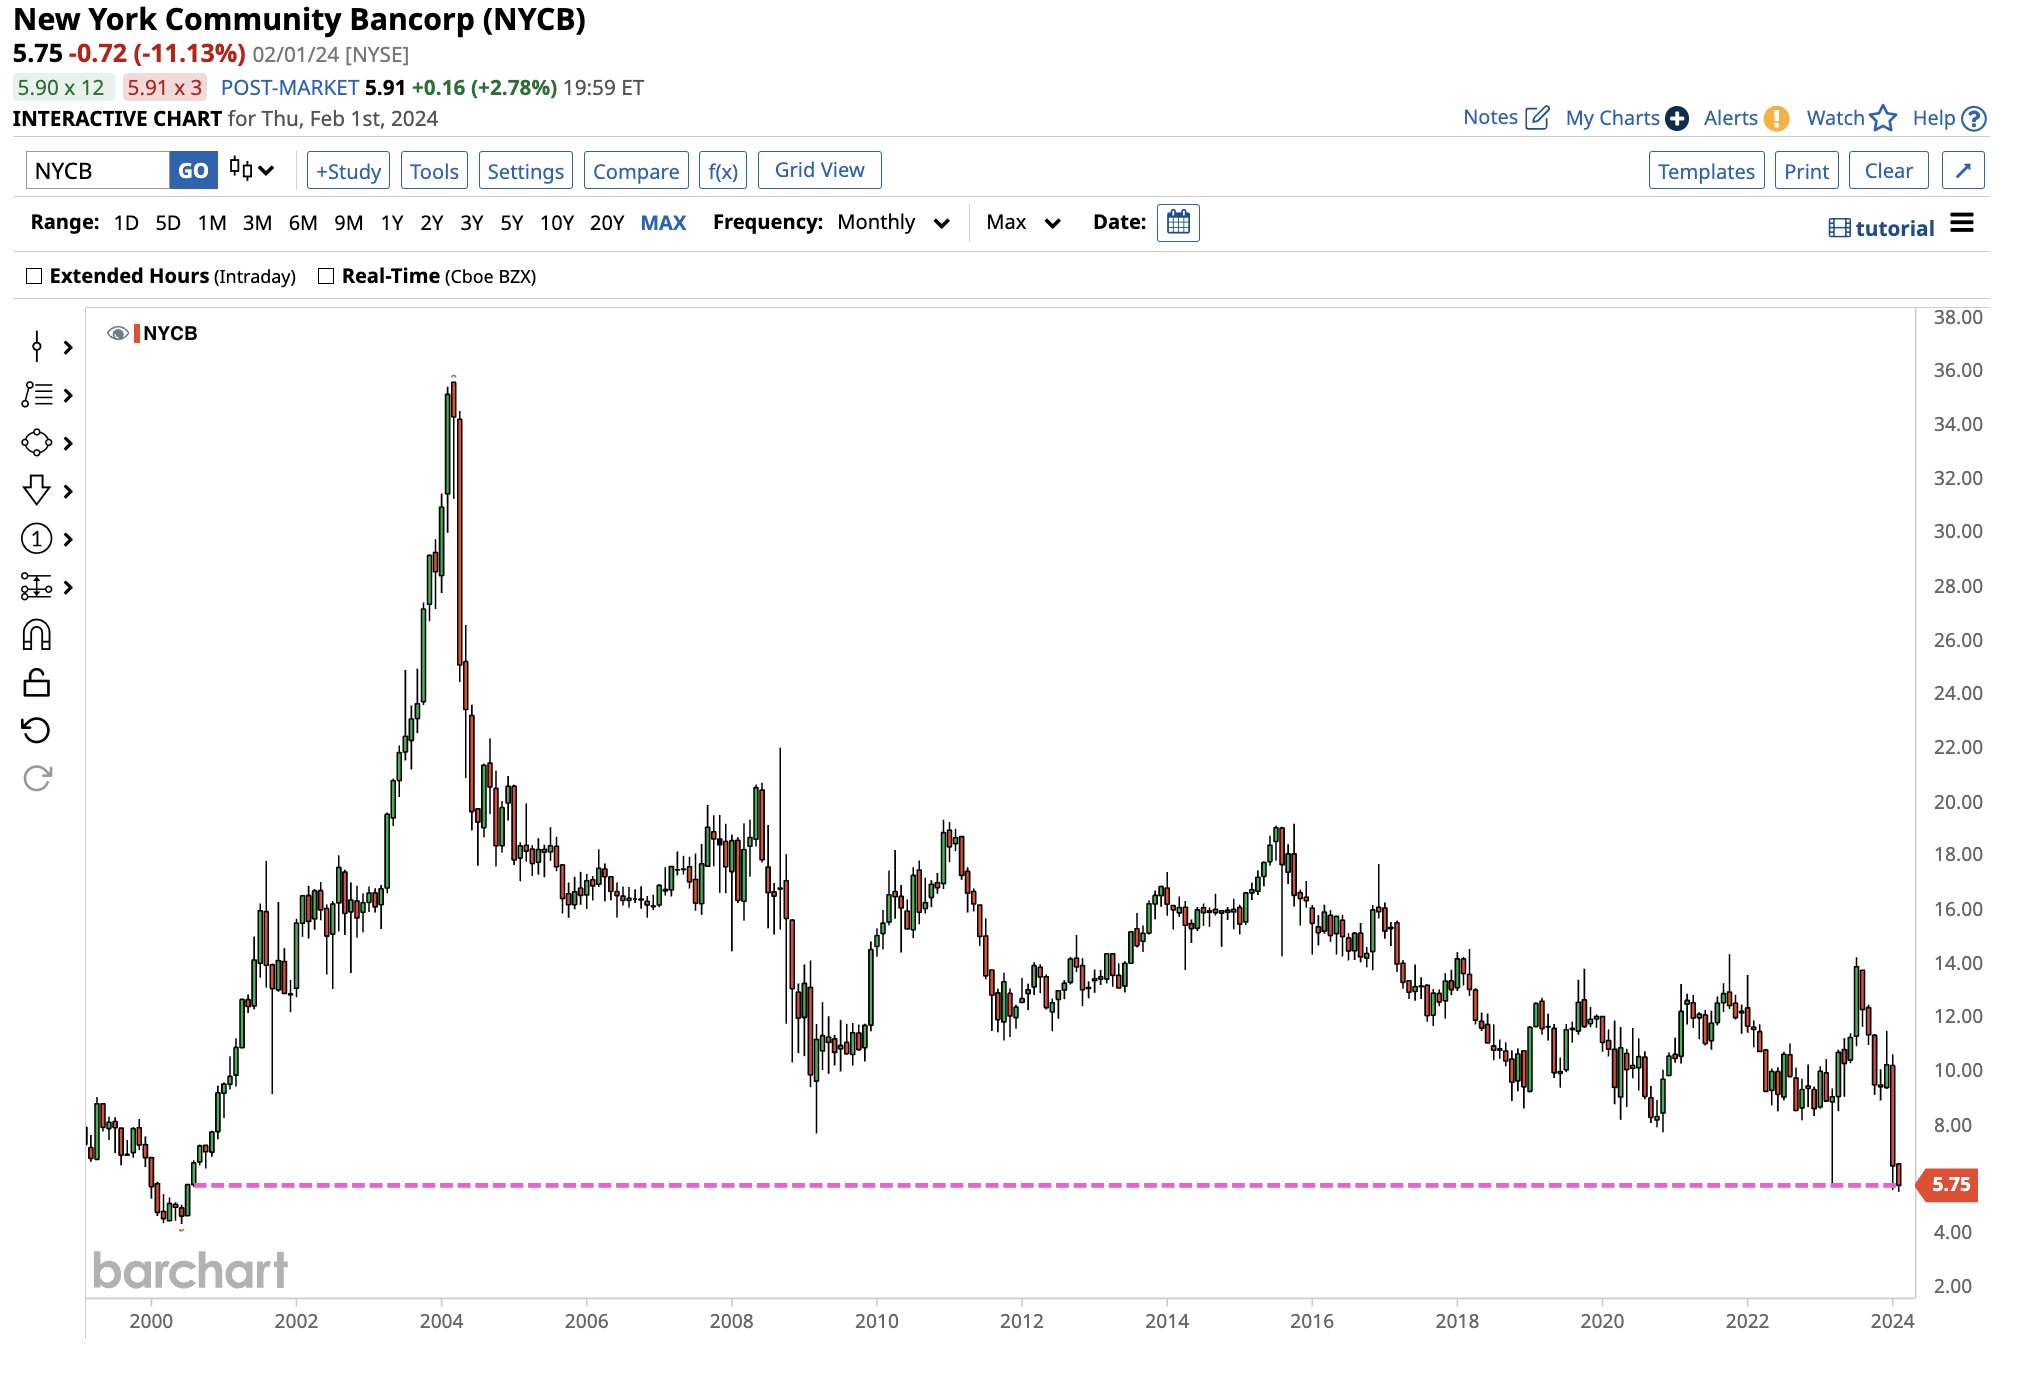Enable Extended Hours checkbox
The width and height of the screenshot is (2018, 1386).
click(x=34, y=276)
